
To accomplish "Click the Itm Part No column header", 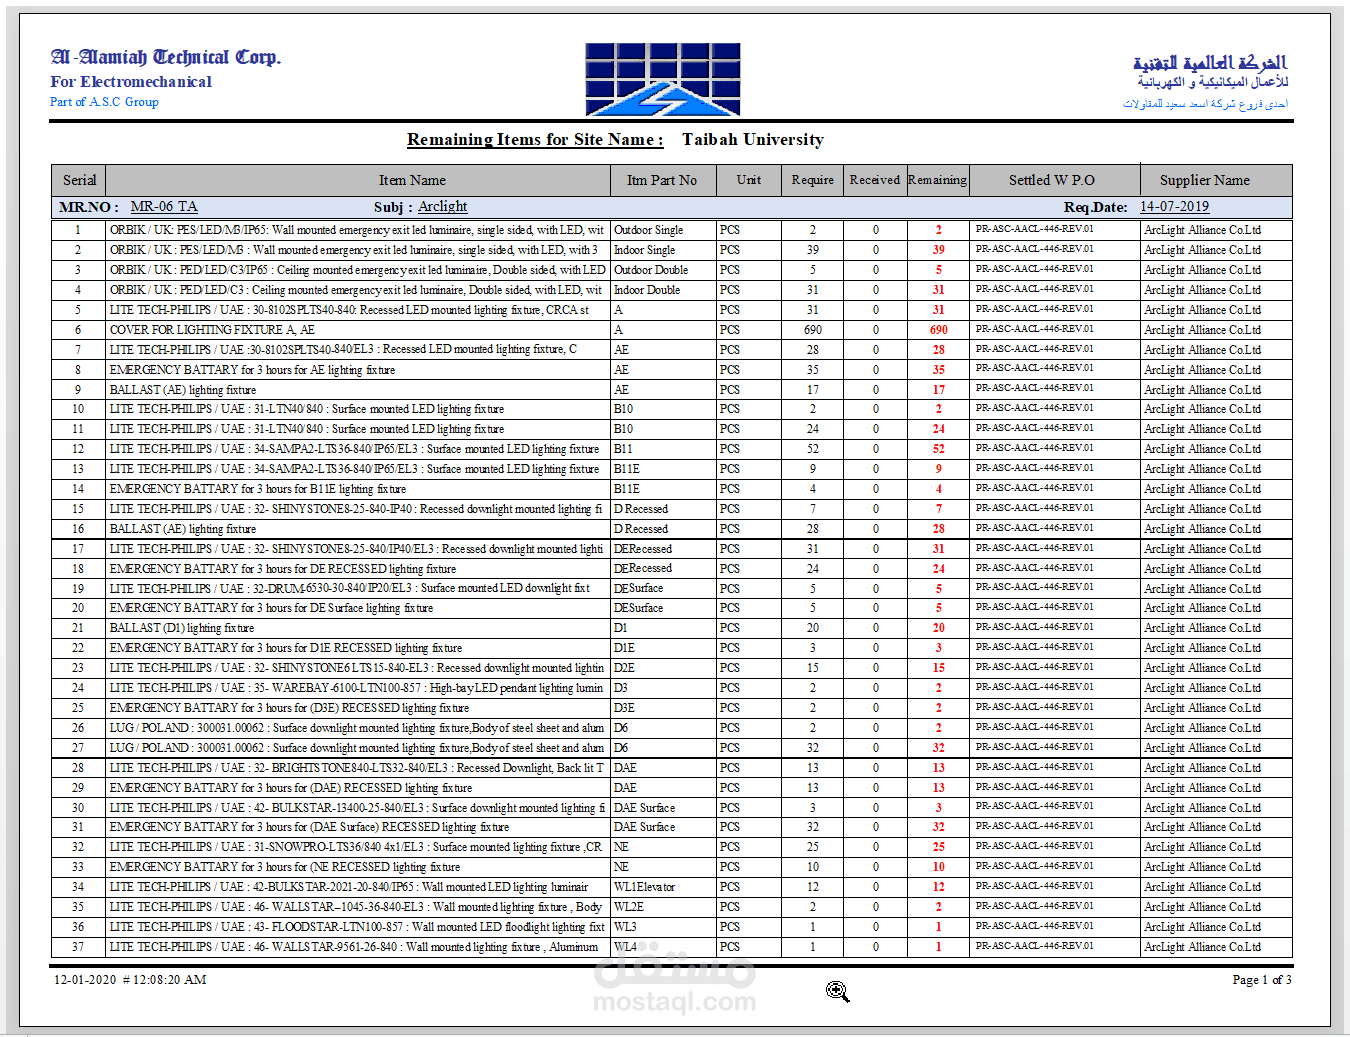I will pyautogui.click(x=662, y=180).
